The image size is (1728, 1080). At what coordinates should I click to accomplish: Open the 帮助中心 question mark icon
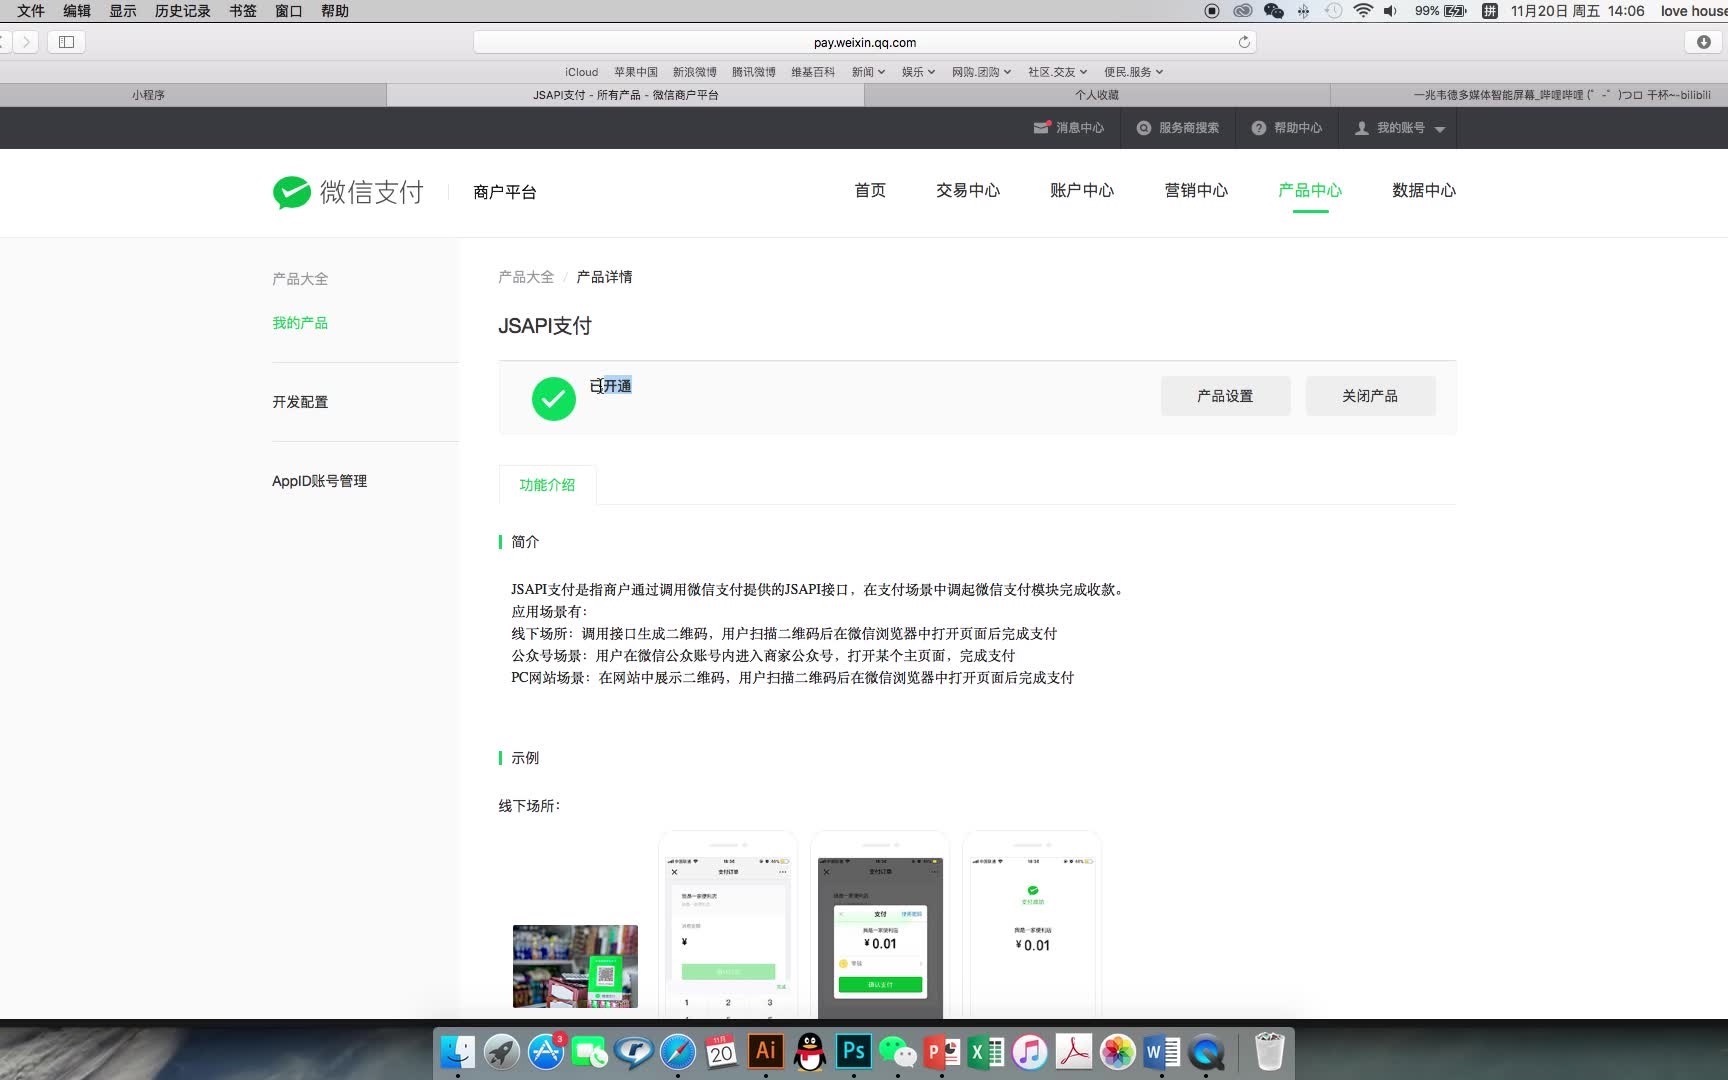[1258, 128]
